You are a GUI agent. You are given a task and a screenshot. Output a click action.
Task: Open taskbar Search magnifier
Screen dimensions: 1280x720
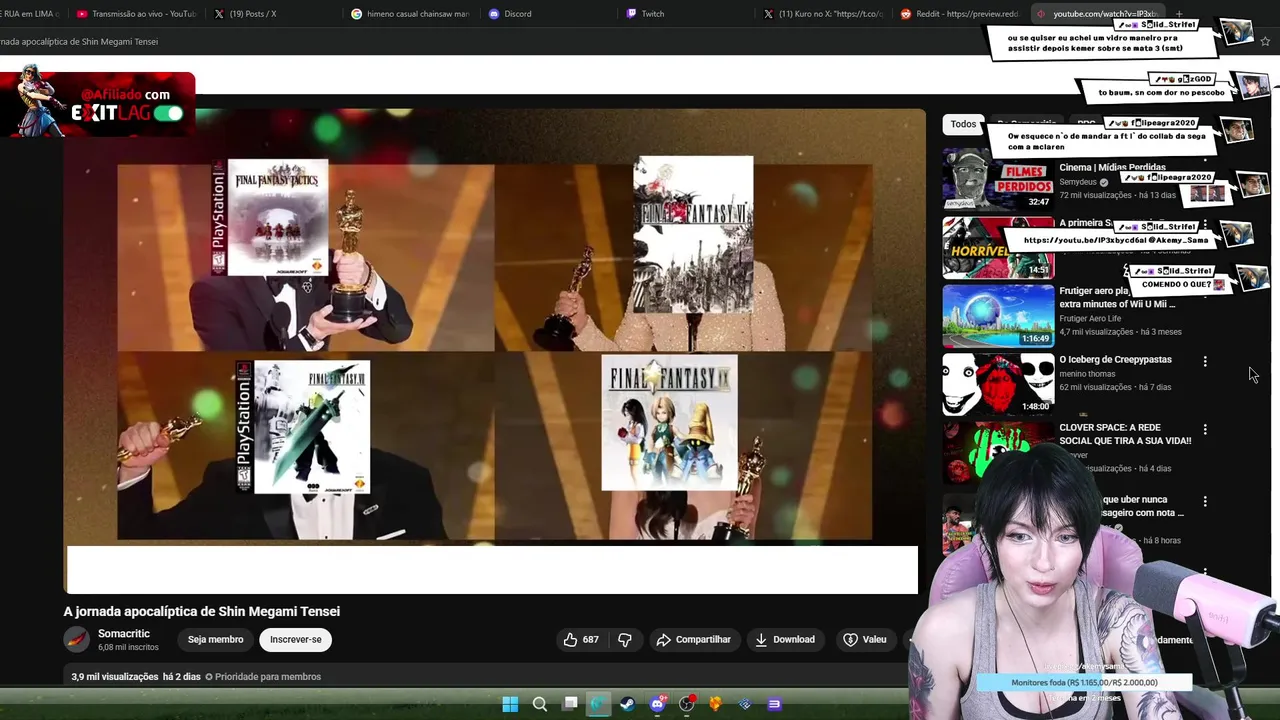(x=540, y=704)
